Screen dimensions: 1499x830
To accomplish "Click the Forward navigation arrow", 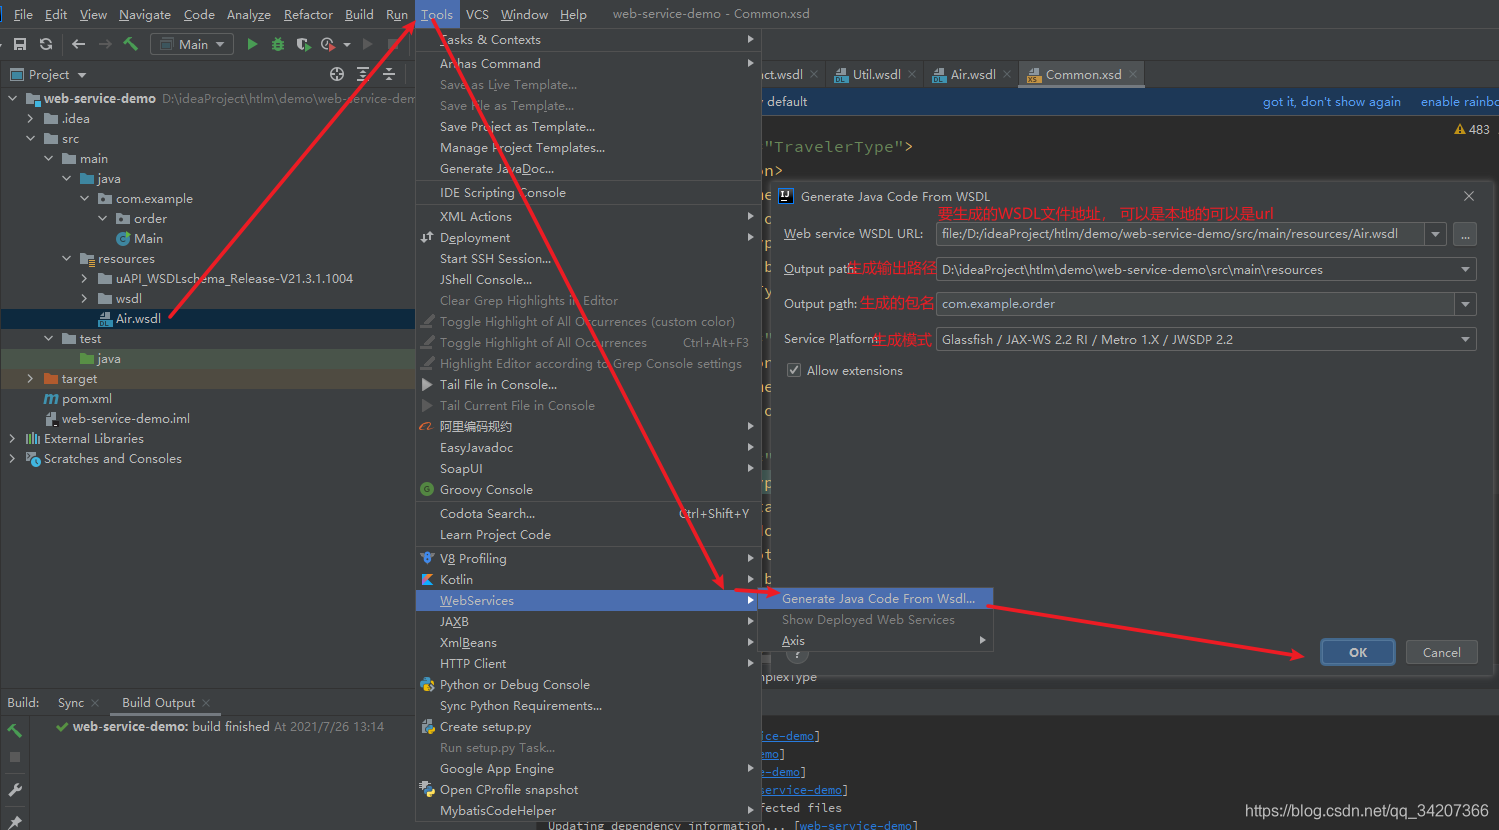I will coord(104,44).
